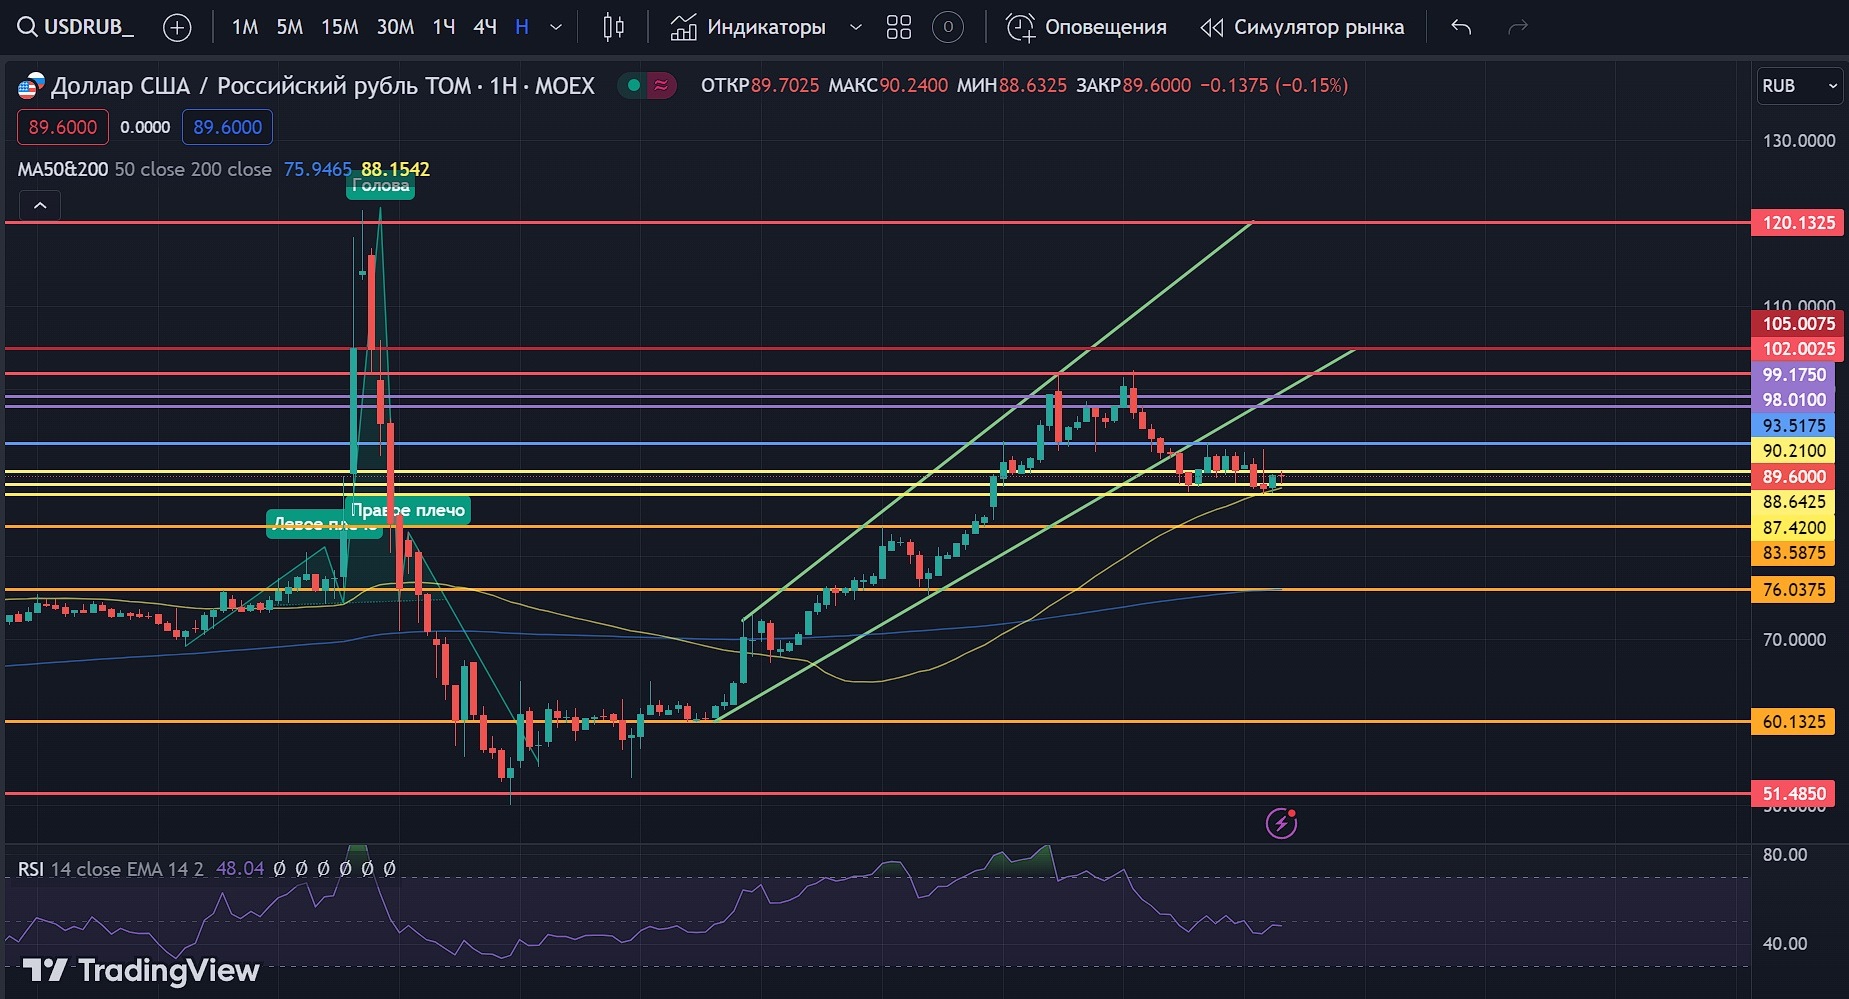
Task: Collapse the indicator legend with chevron
Action: [40, 206]
